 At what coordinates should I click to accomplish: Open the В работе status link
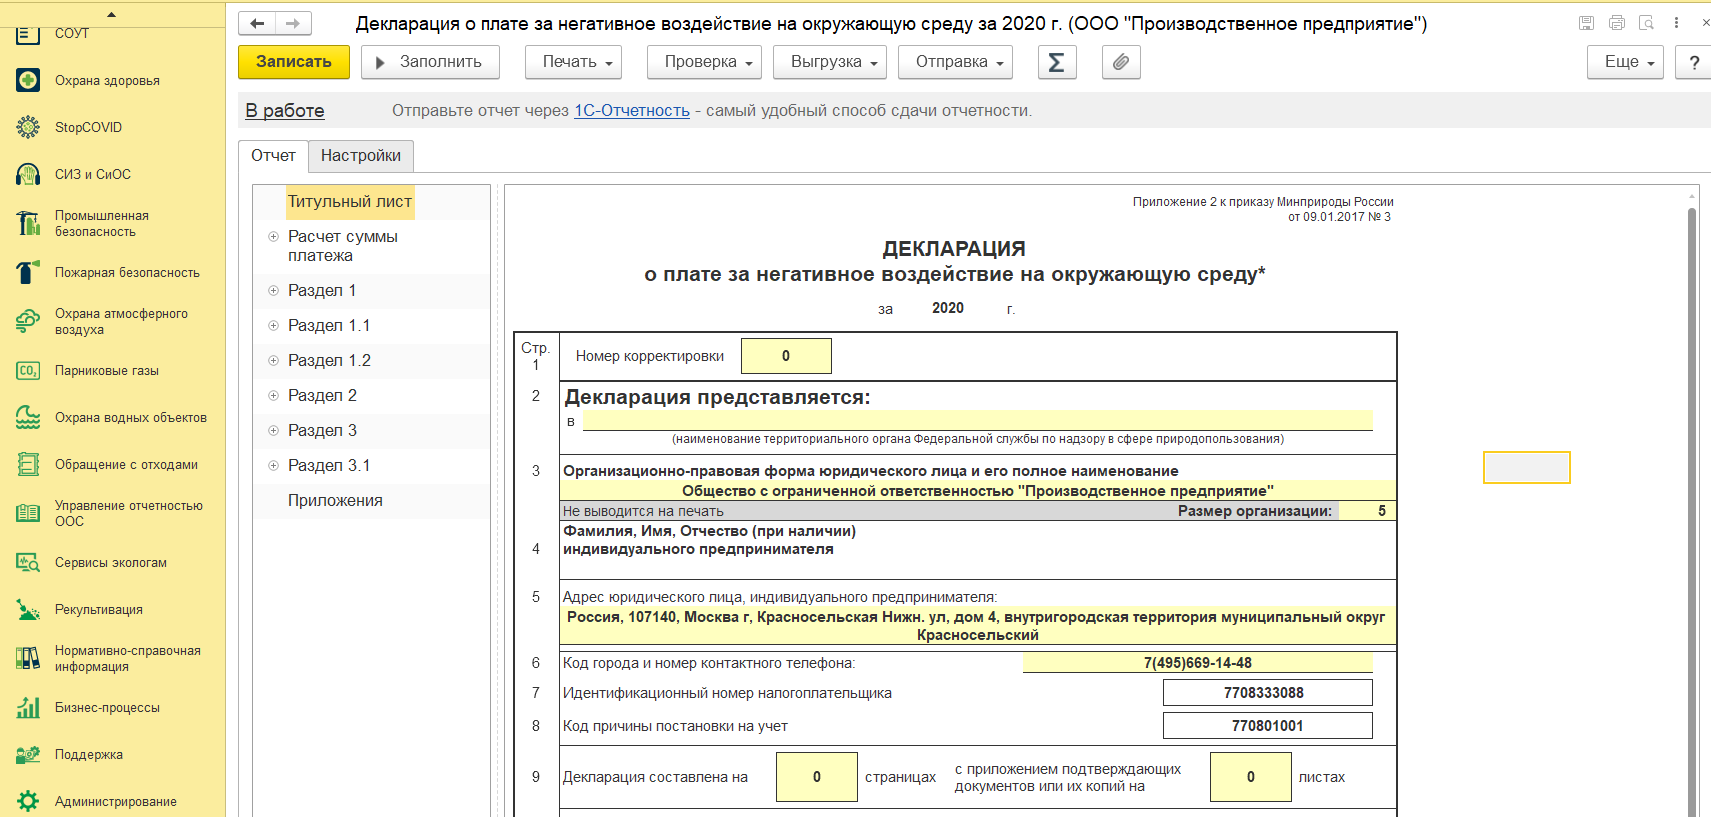pyautogui.click(x=285, y=111)
